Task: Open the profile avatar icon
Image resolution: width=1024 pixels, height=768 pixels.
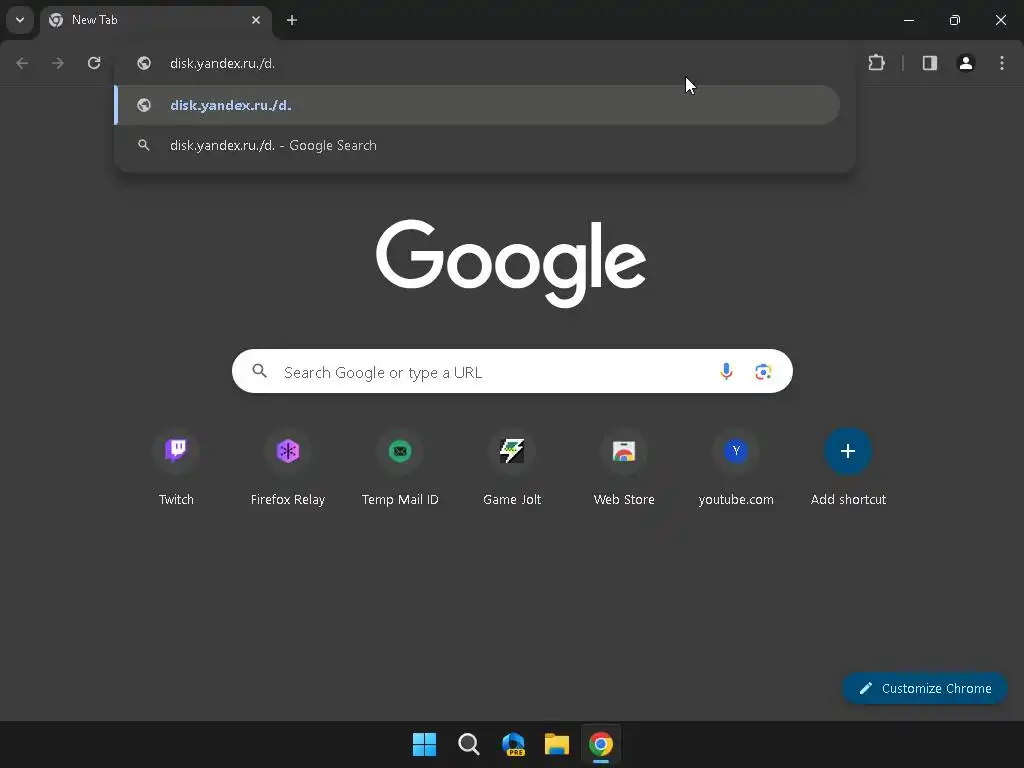Action: (x=966, y=63)
